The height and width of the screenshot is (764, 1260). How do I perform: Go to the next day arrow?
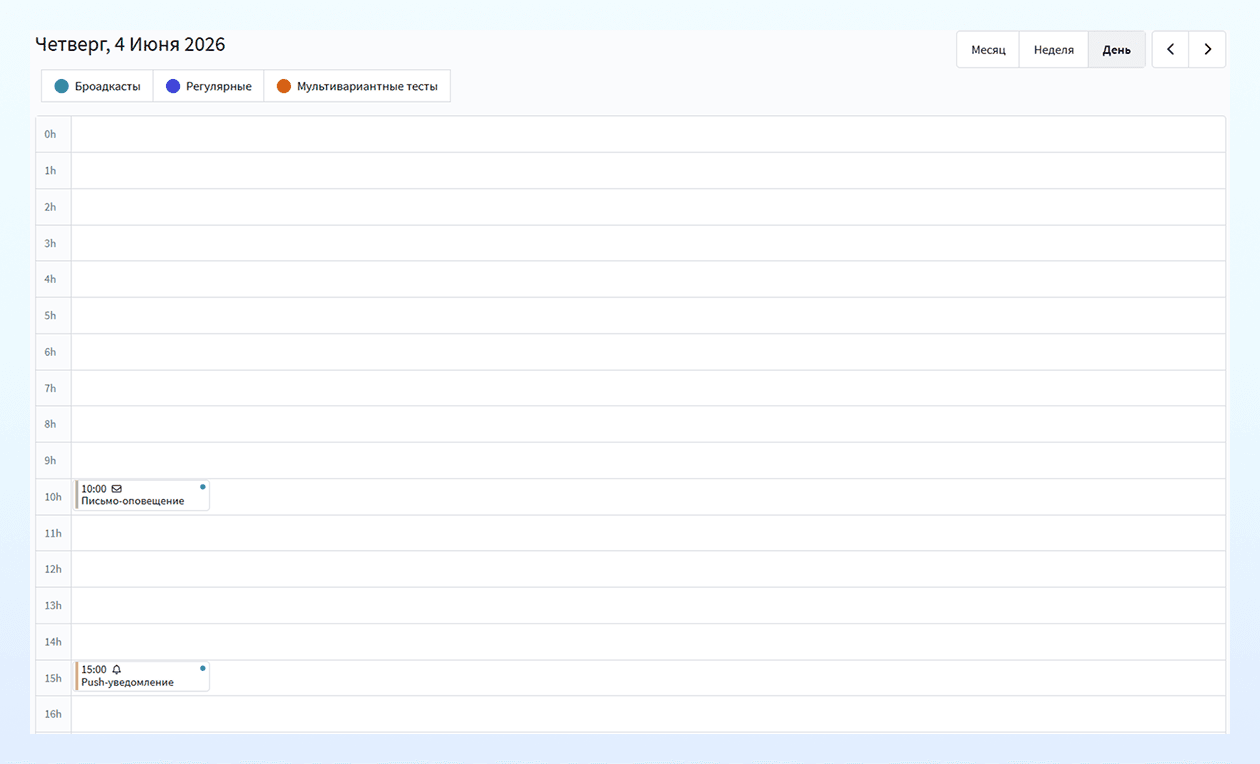point(1208,49)
